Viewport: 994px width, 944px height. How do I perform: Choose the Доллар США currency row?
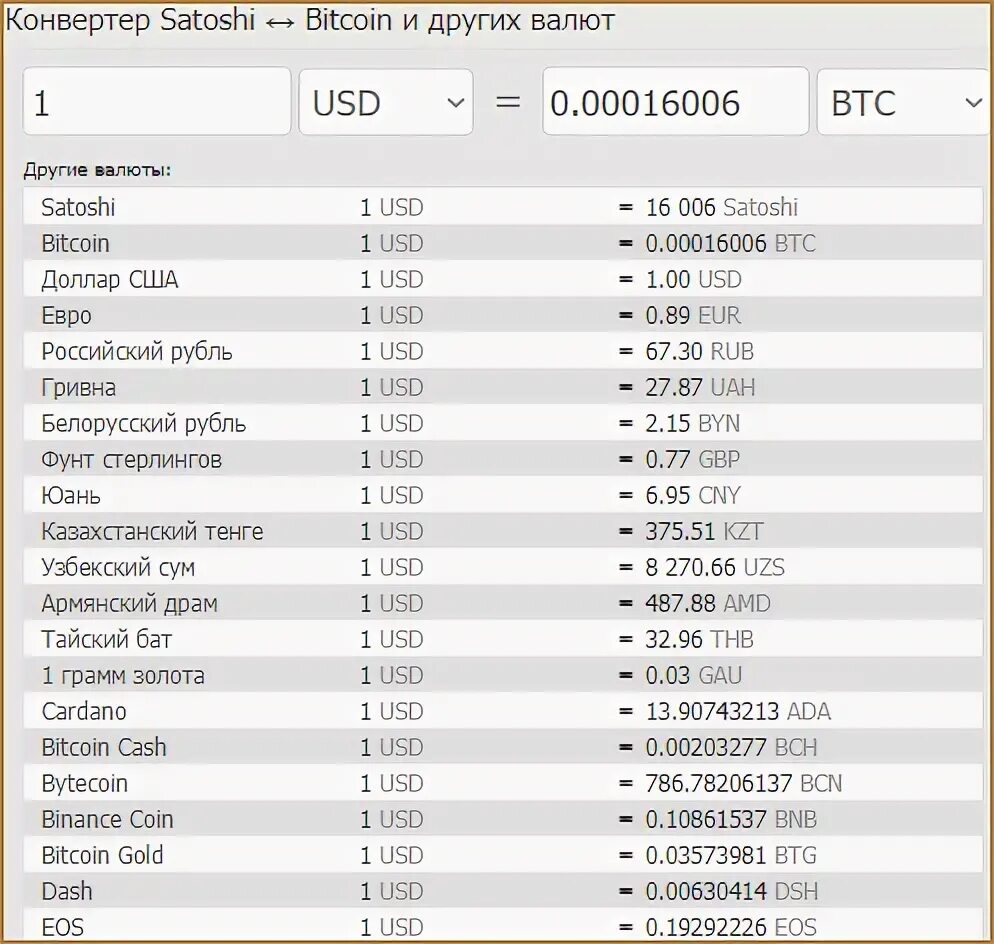coord(503,279)
